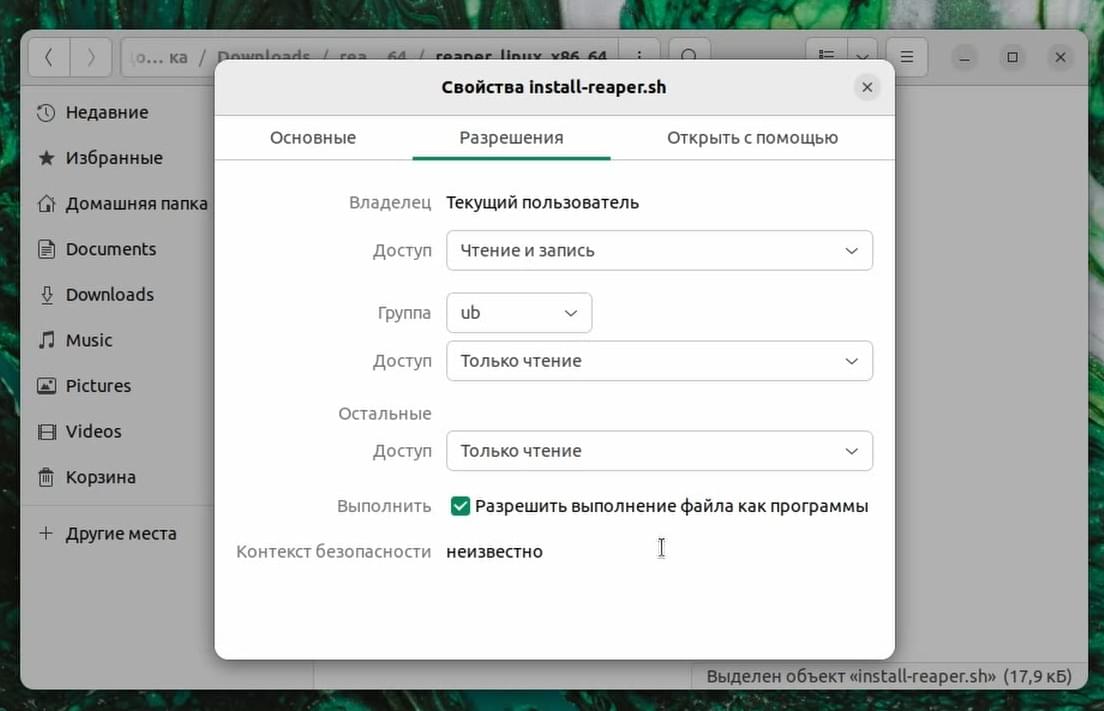Switch to the Основные tab
The height and width of the screenshot is (711, 1104).
point(313,138)
